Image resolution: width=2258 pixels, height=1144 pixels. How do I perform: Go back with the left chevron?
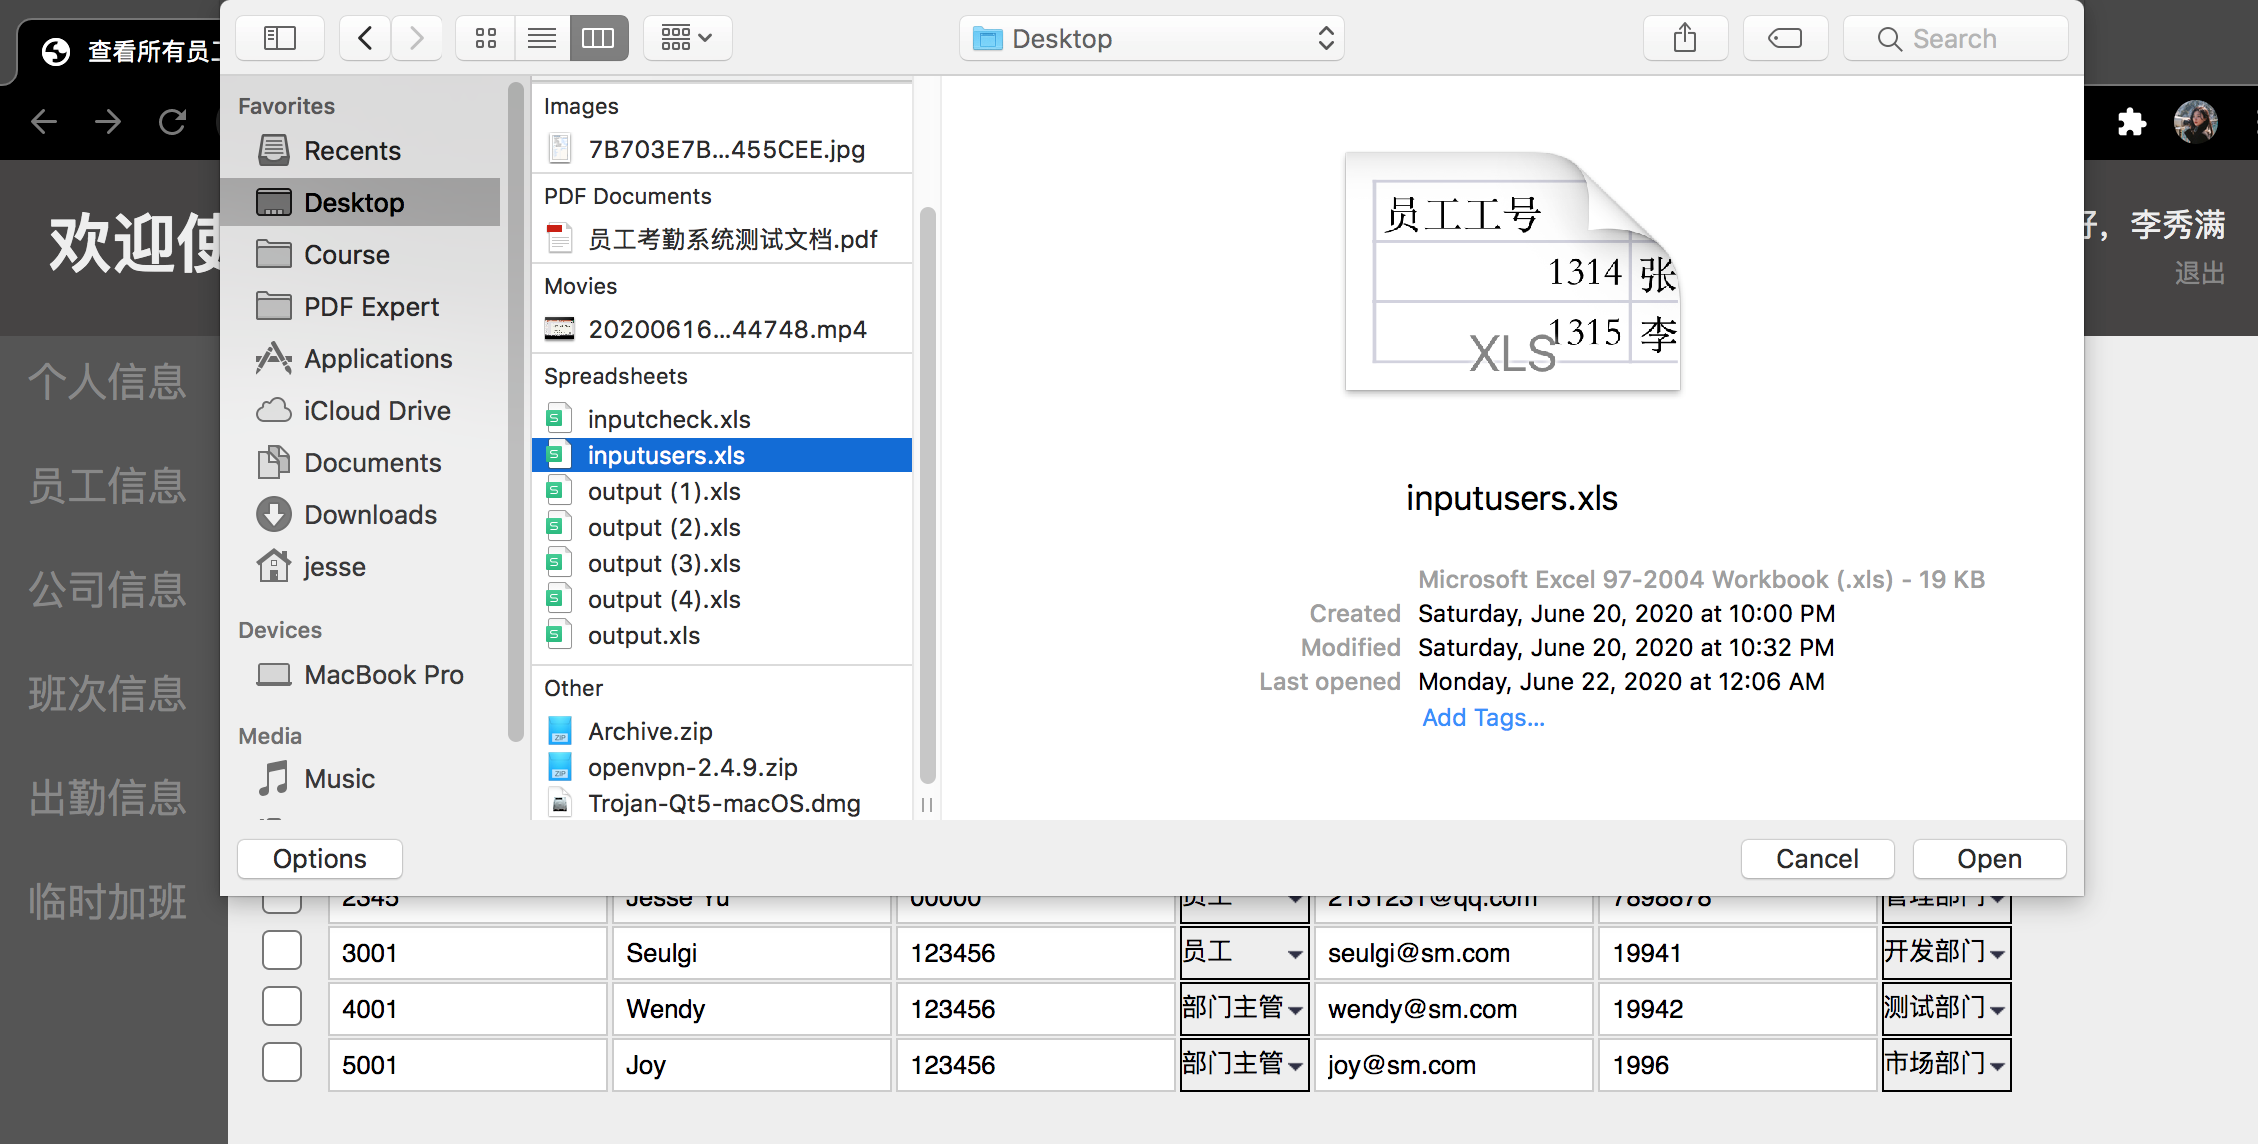[365, 38]
